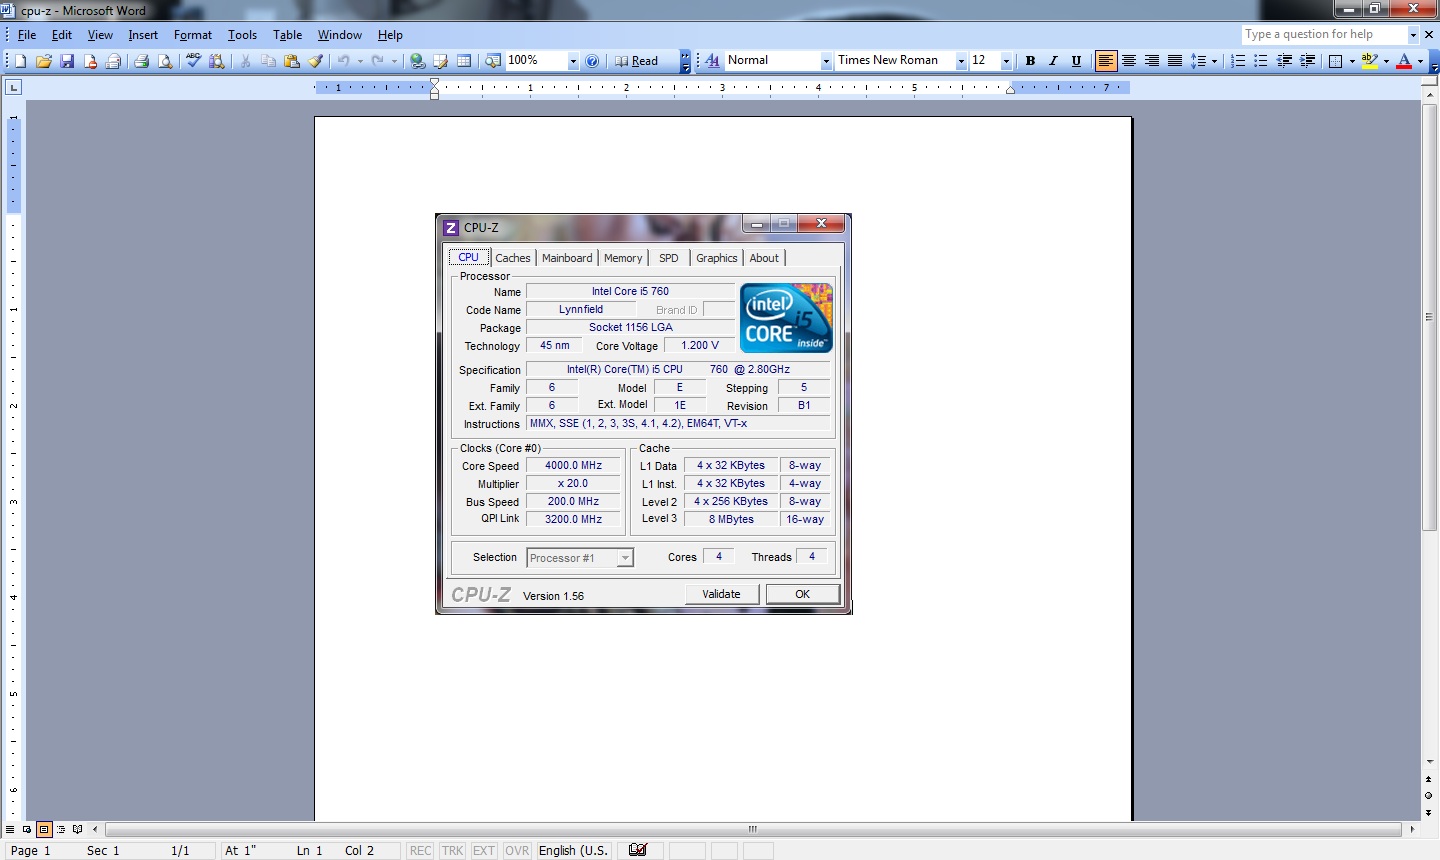1440x860 pixels.
Task: Toggle Bold formatting
Action: [1030, 61]
